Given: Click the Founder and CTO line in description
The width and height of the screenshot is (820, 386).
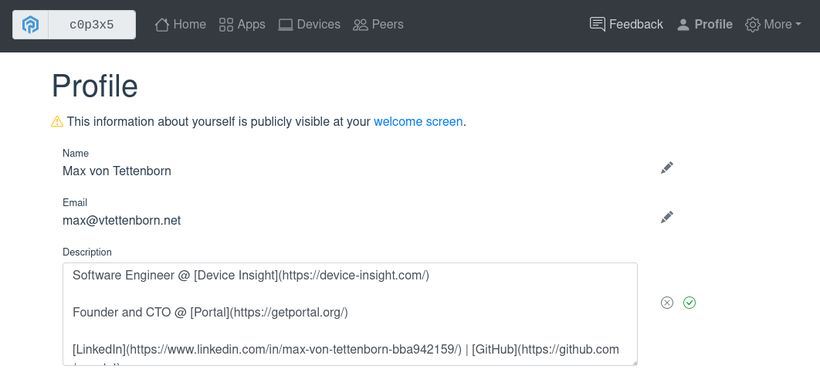Looking at the screenshot, I should point(210,313).
